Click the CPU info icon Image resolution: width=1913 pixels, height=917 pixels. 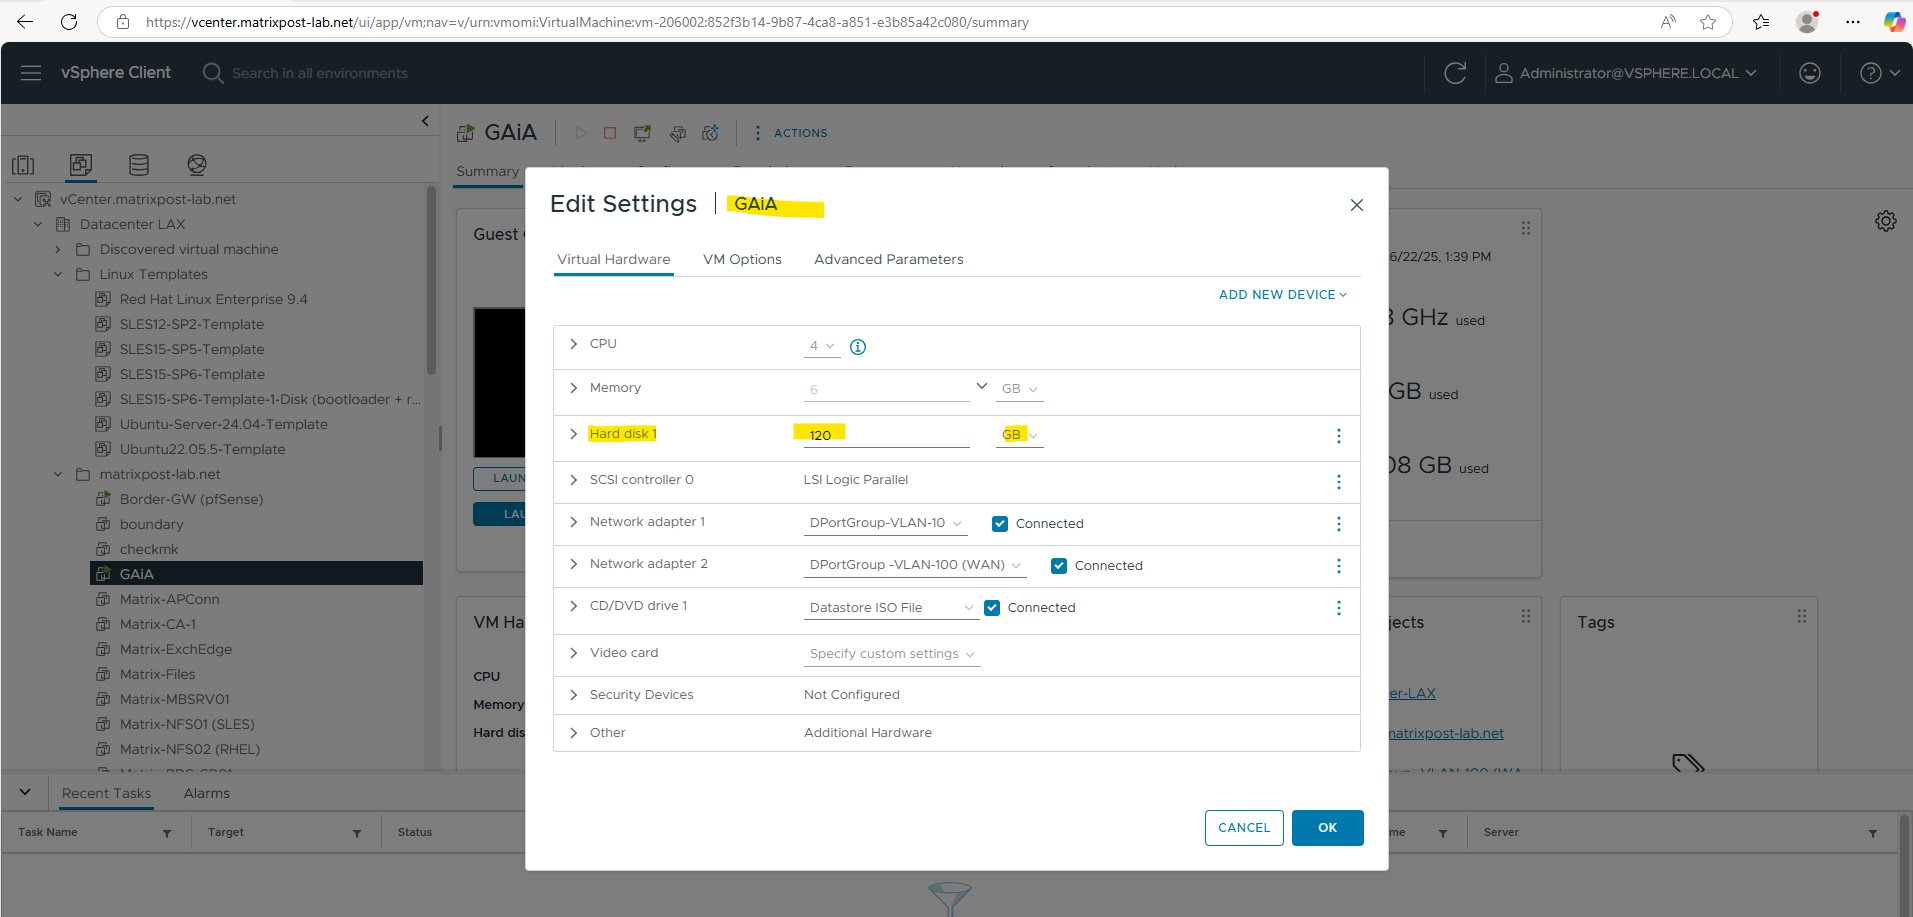click(x=858, y=347)
